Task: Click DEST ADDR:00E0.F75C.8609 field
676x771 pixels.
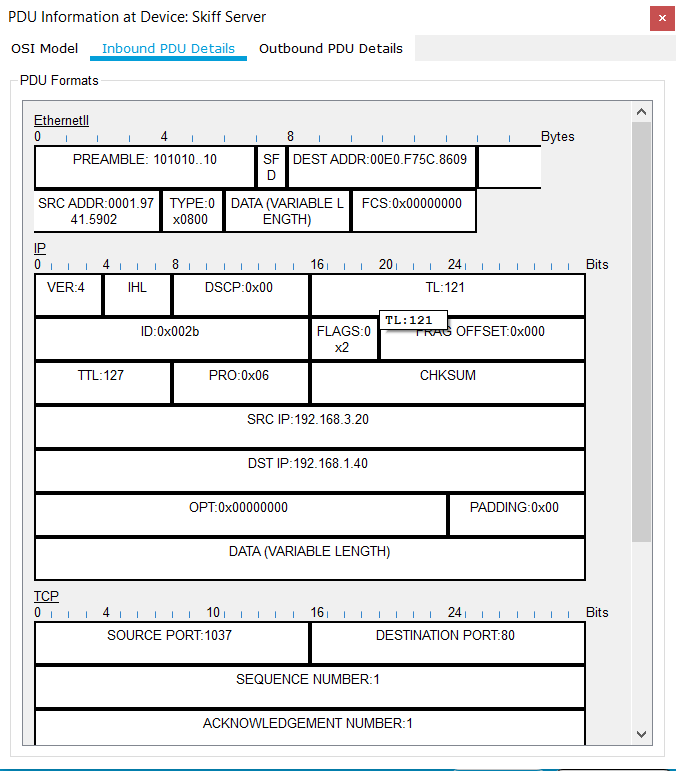Action: point(382,167)
